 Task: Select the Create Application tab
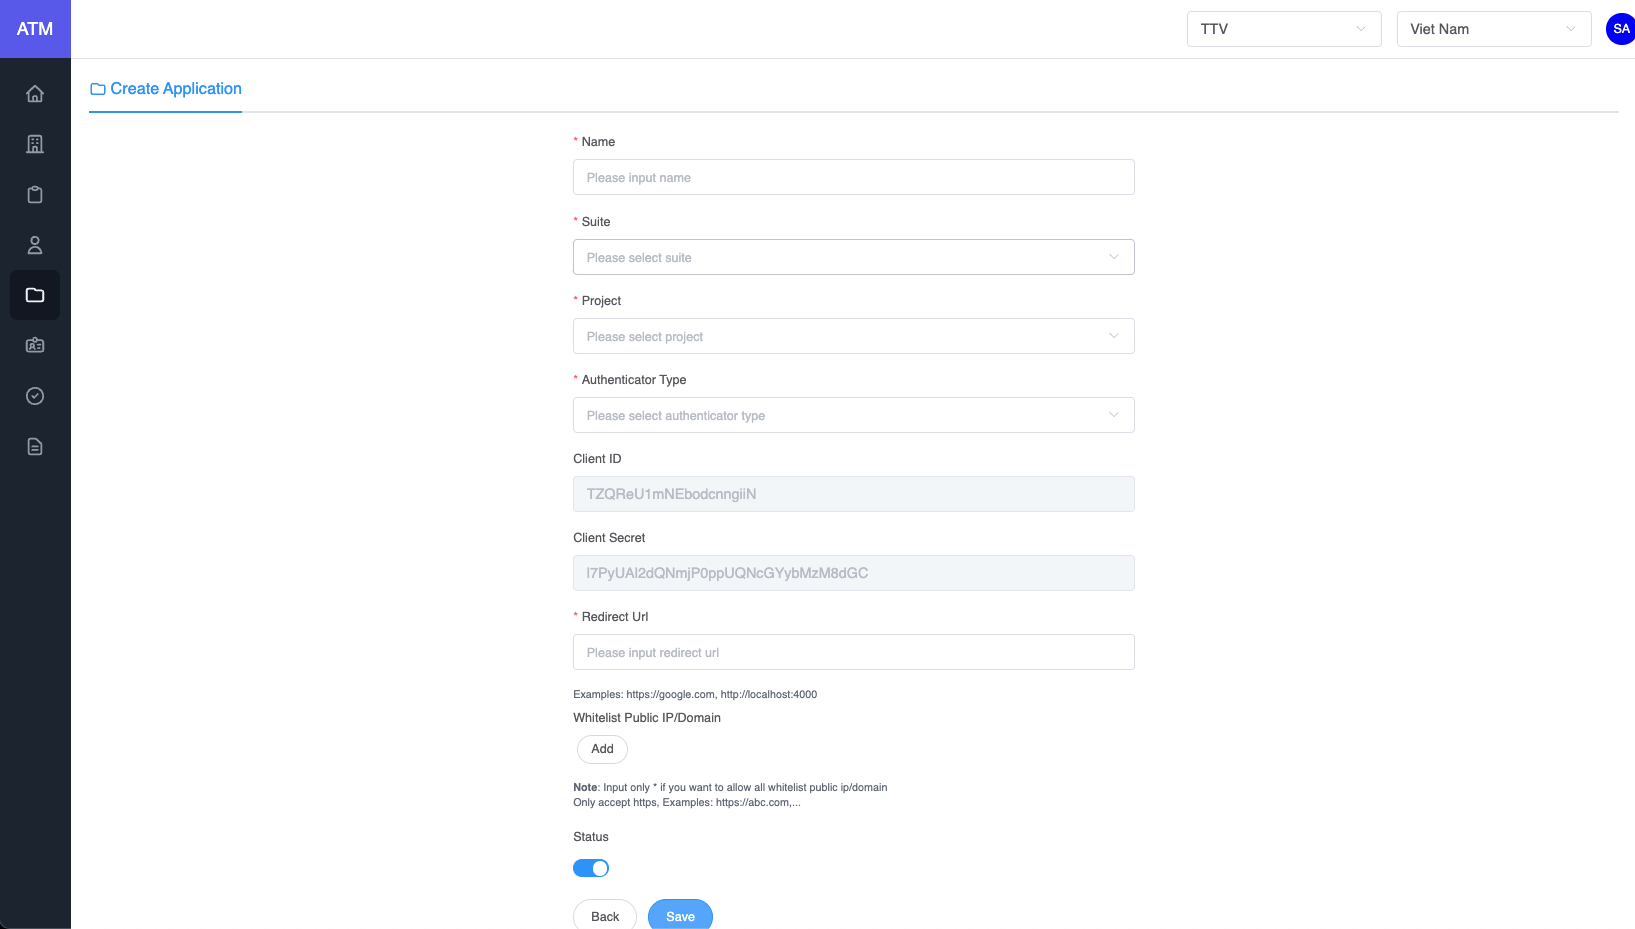[166, 89]
